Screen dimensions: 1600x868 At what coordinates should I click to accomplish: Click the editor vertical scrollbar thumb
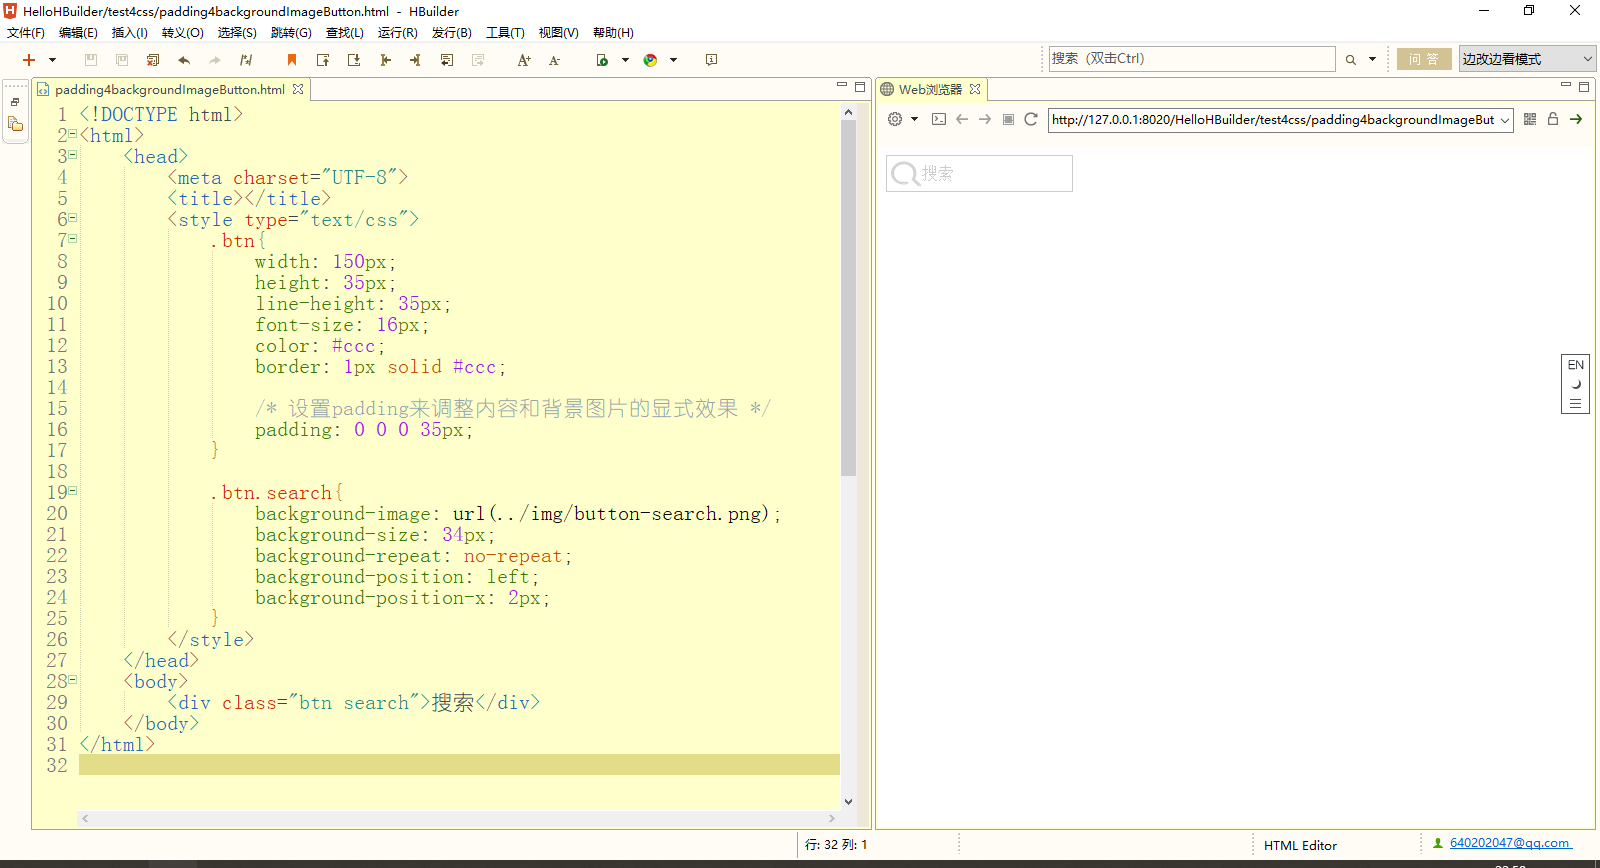(848, 298)
